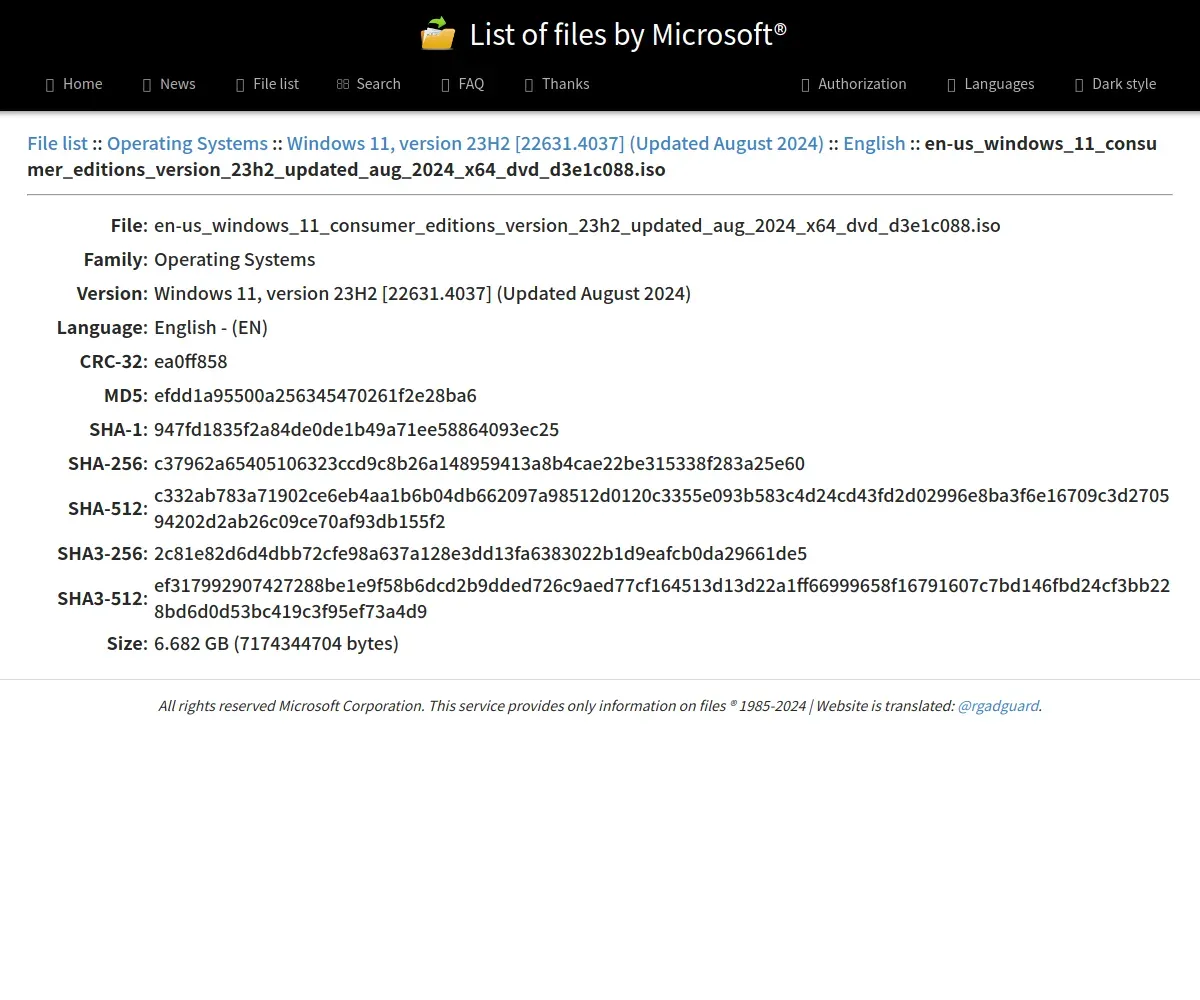The width and height of the screenshot is (1200, 1000).
Task: Go to File list in navigation bar
Action: click(267, 84)
